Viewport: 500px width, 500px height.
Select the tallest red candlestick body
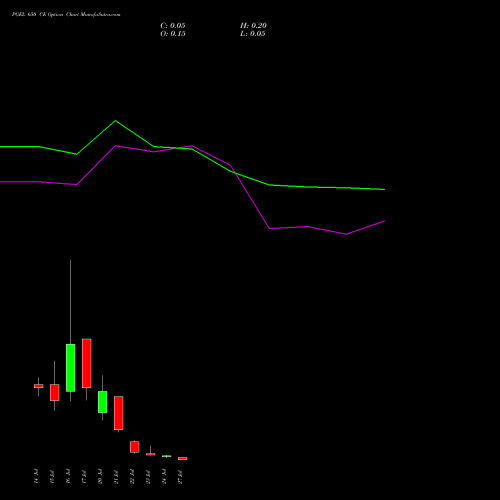87,363
